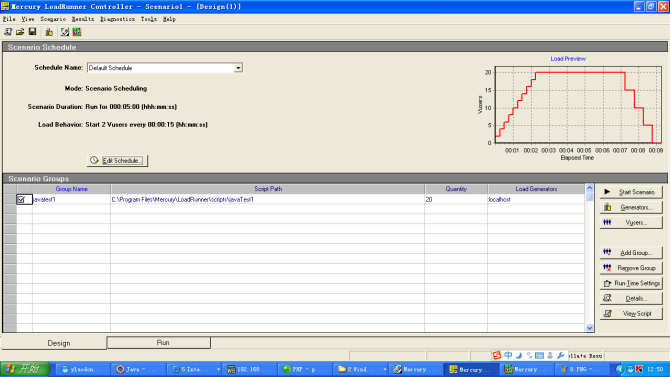Click the wrench settings IME icon
The height and width of the screenshot is (377, 670).
point(561,355)
